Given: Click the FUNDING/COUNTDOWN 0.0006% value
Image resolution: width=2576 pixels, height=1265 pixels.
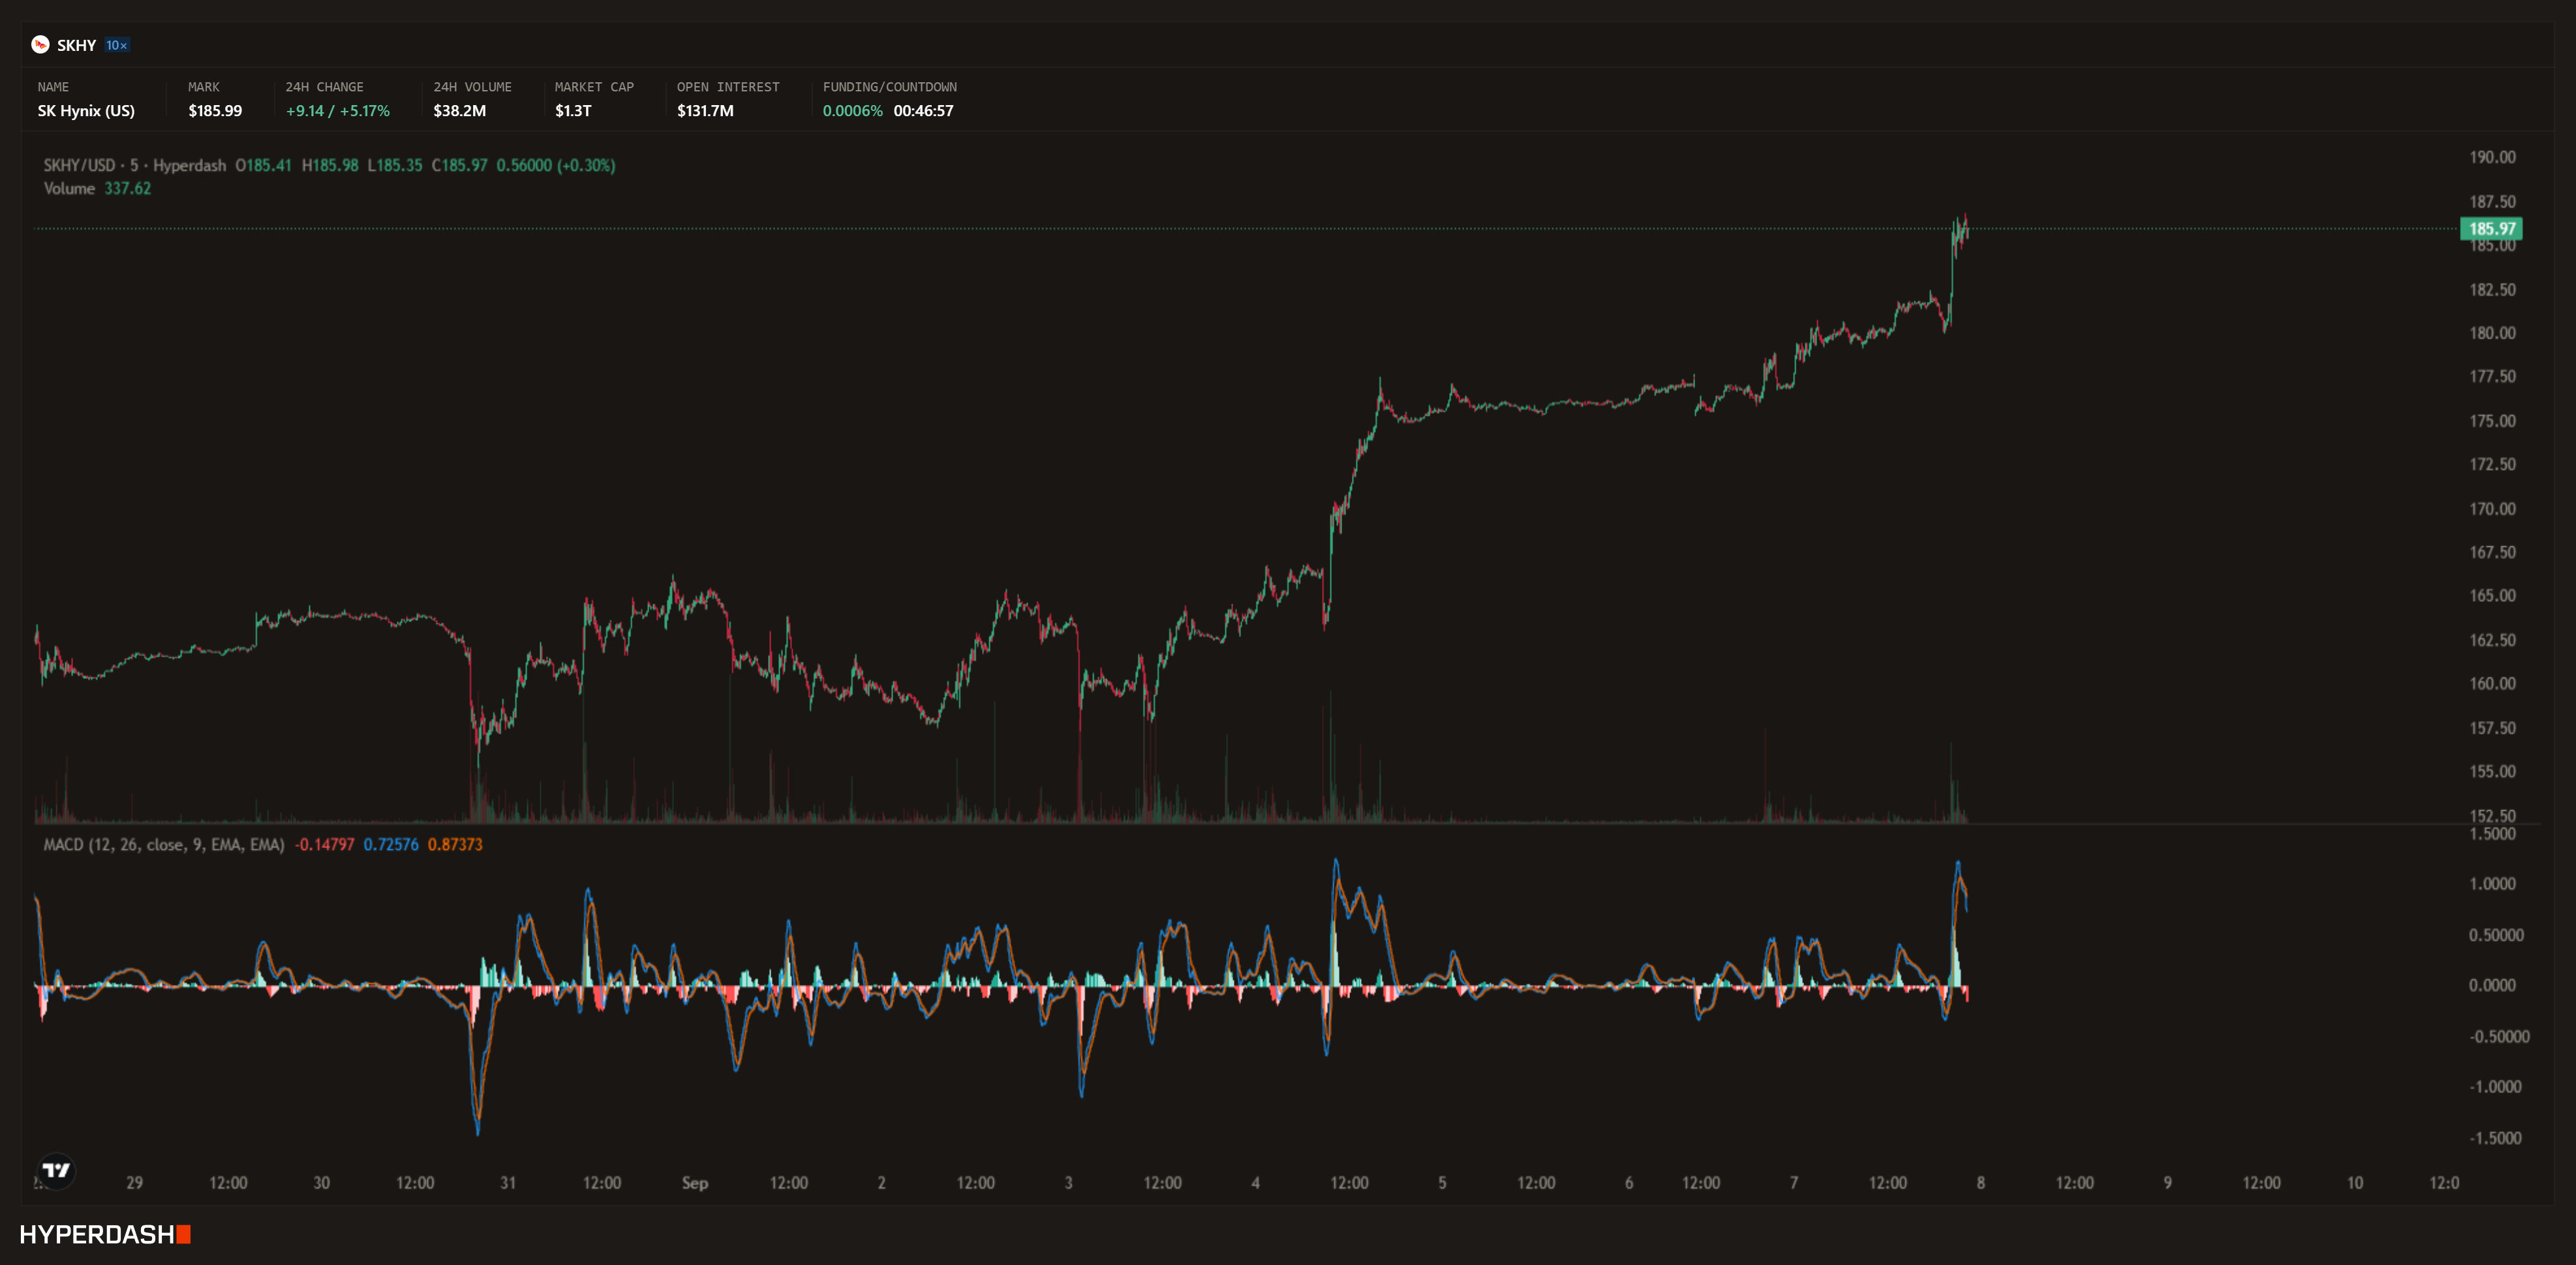Looking at the screenshot, I should pyautogui.click(x=852, y=111).
